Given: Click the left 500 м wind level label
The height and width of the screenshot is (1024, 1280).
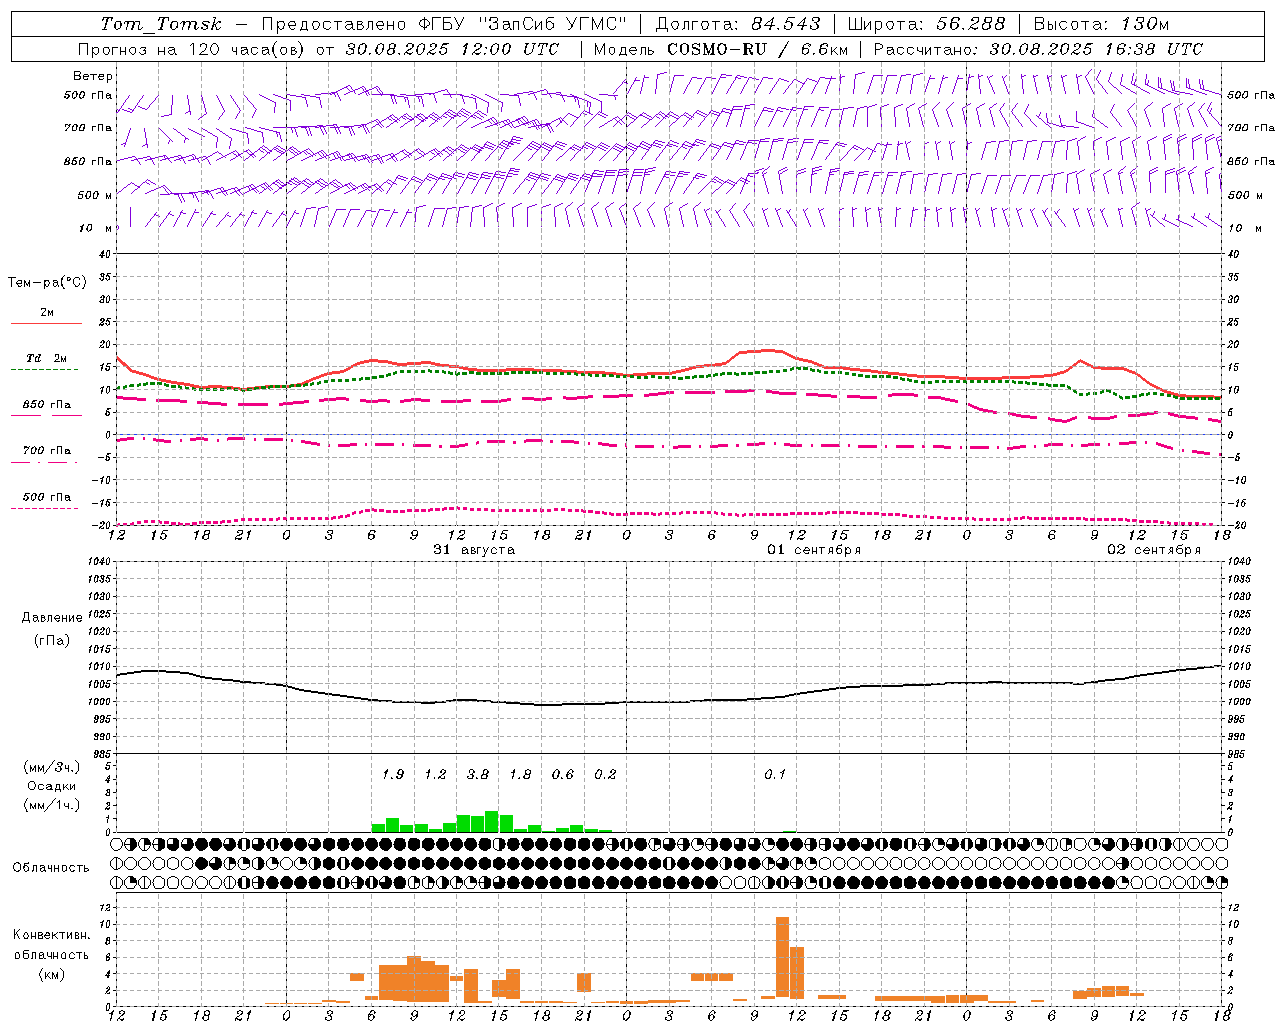Looking at the screenshot, I should coord(94,196).
